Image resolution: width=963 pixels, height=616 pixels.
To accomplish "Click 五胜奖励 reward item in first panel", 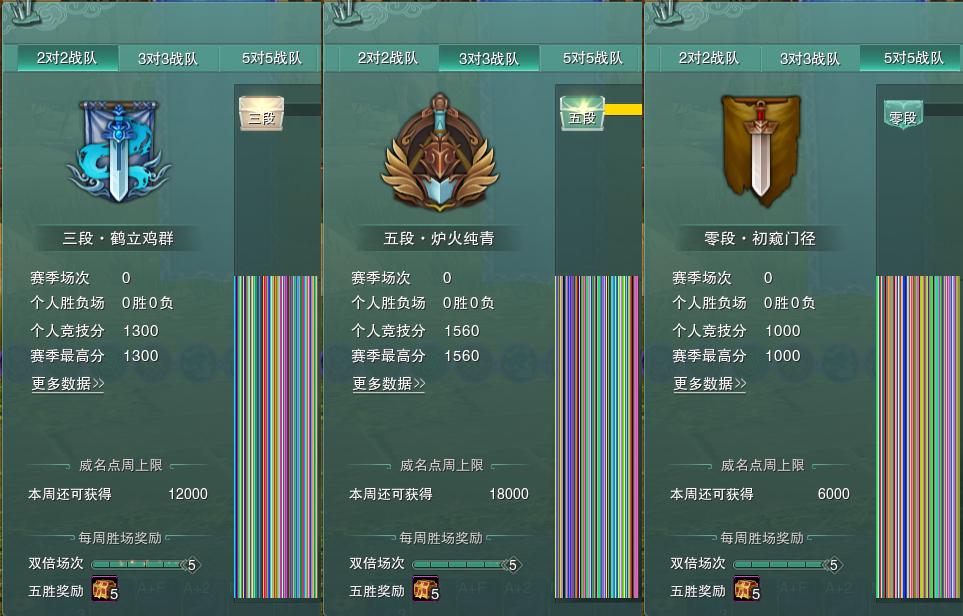I will [104, 588].
